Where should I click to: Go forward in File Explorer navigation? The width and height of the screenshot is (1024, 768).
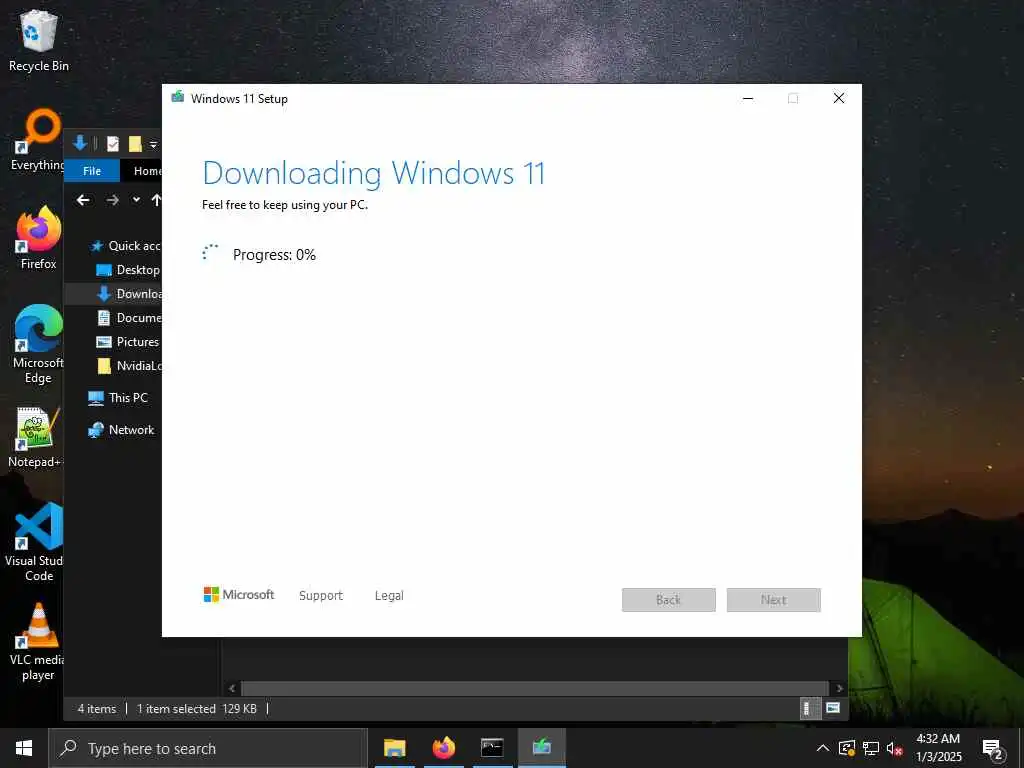pos(112,200)
